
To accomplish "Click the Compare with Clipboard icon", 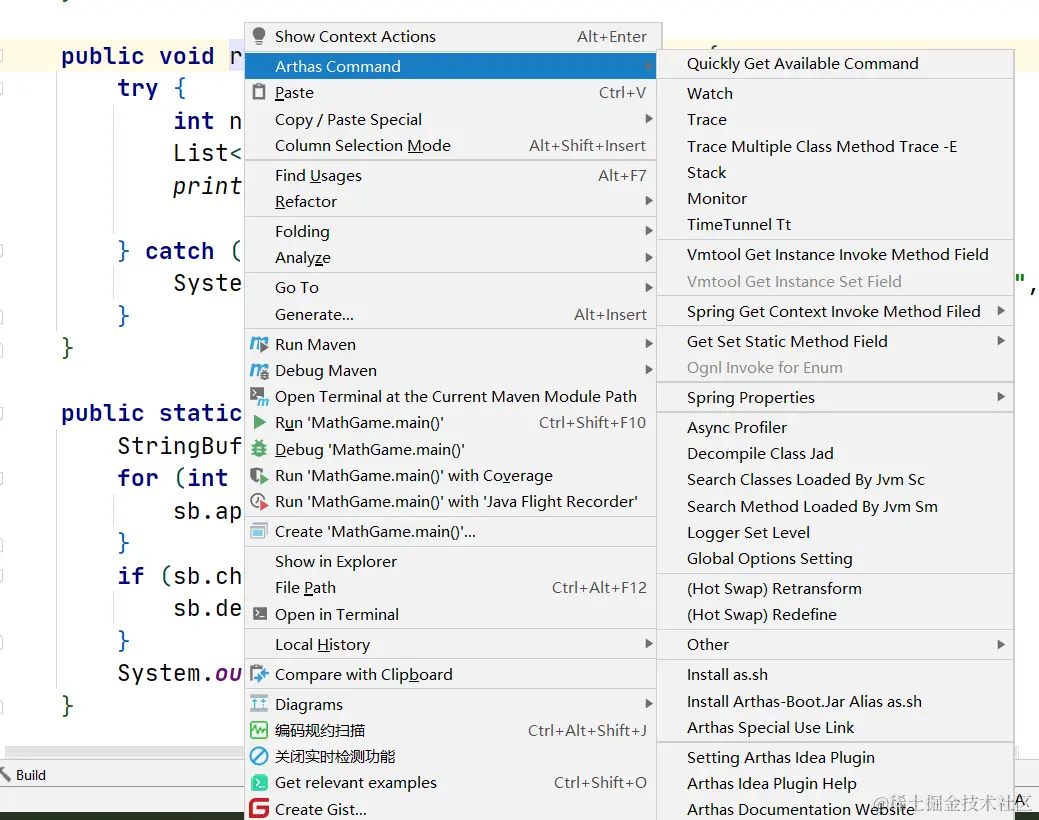I will (x=259, y=674).
